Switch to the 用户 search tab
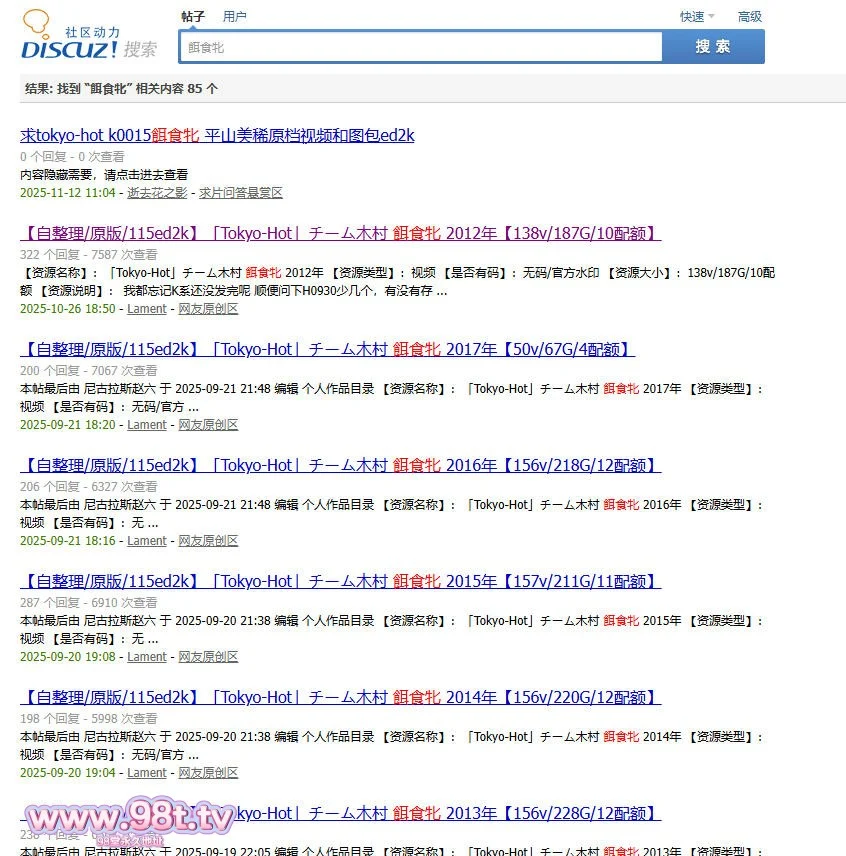The width and height of the screenshot is (846, 856). coord(234,16)
